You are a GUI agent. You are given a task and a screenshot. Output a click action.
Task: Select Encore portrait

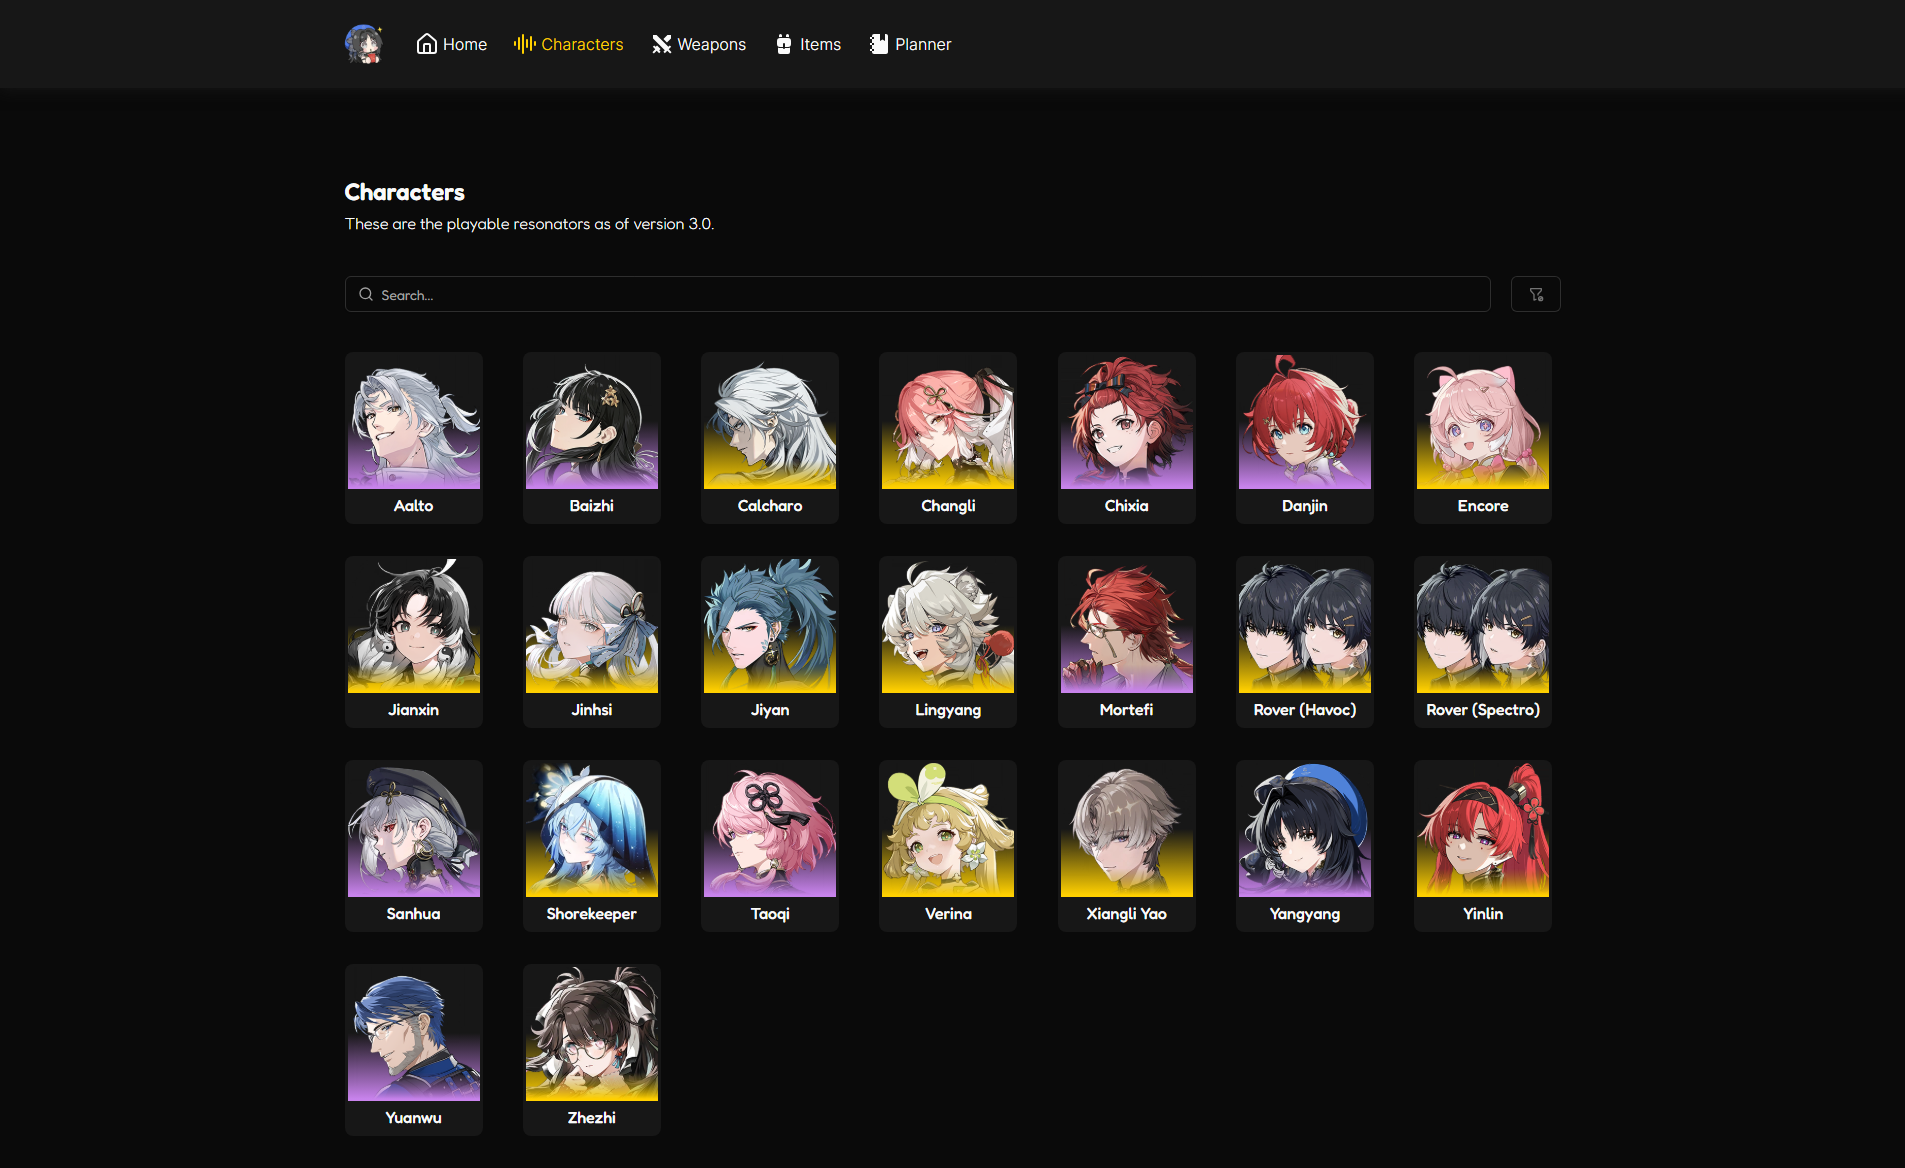[1483, 421]
